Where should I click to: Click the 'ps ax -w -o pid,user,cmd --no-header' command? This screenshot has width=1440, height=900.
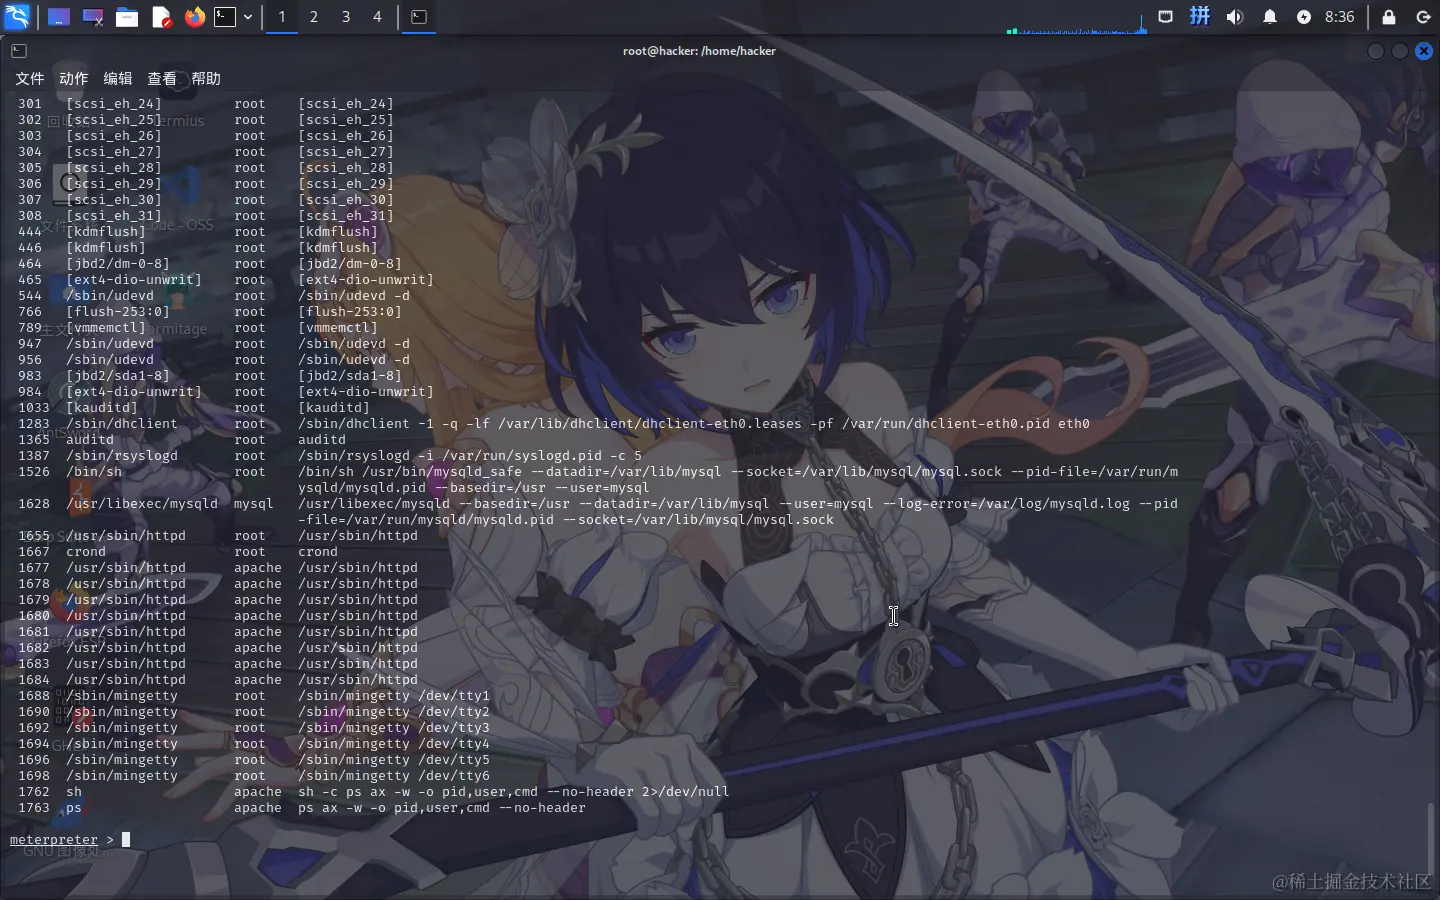[442, 808]
